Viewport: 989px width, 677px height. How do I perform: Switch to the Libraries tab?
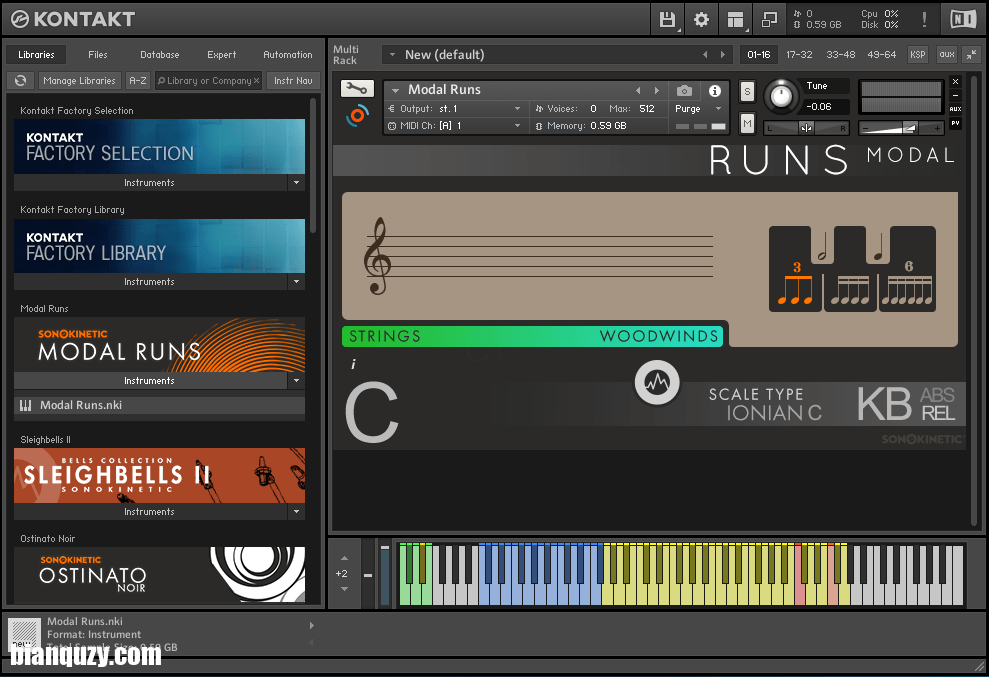point(37,55)
